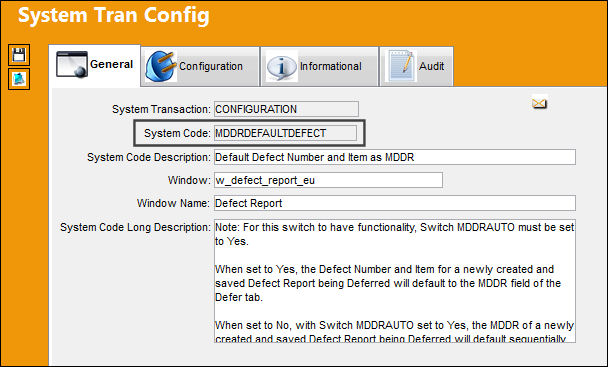Click the Save floppy disk icon
608x367 pixels.
point(19,55)
